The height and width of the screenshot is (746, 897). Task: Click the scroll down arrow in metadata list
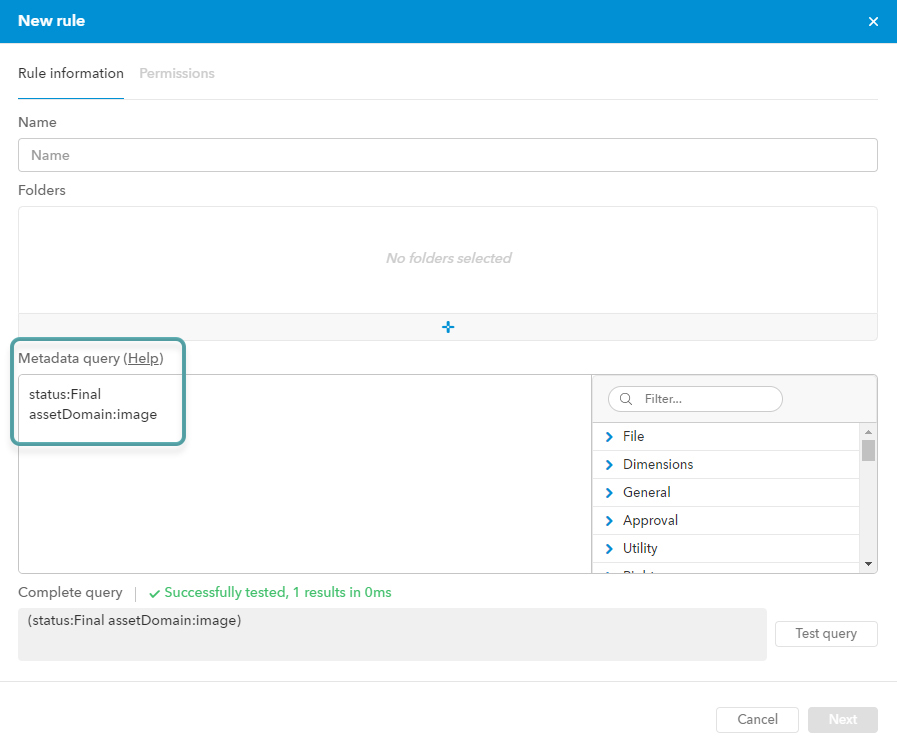pyautogui.click(x=868, y=564)
